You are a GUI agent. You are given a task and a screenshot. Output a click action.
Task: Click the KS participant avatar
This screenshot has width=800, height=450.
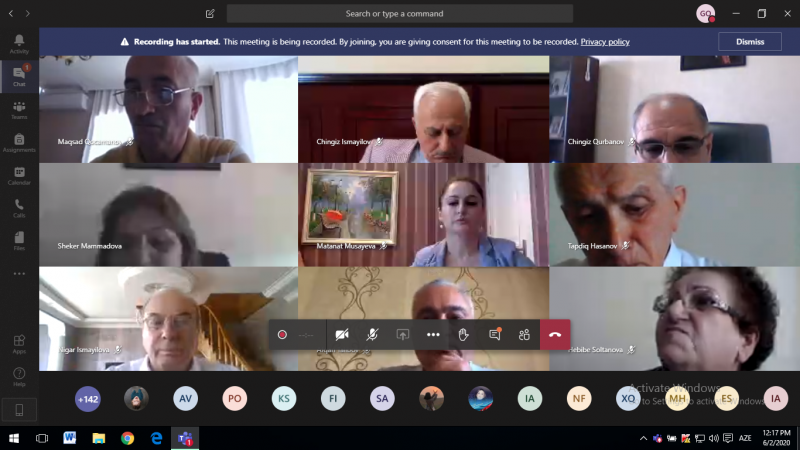(284, 398)
